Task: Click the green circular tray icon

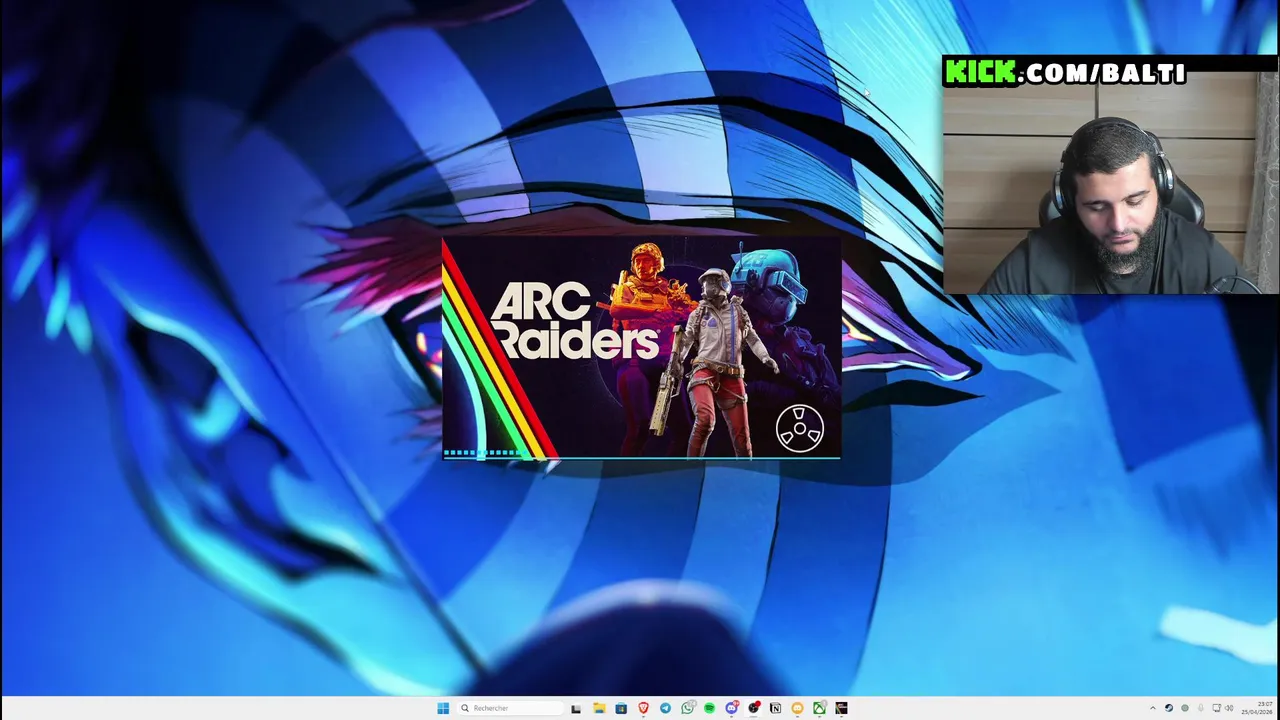Action: [x=1185, y=708]
